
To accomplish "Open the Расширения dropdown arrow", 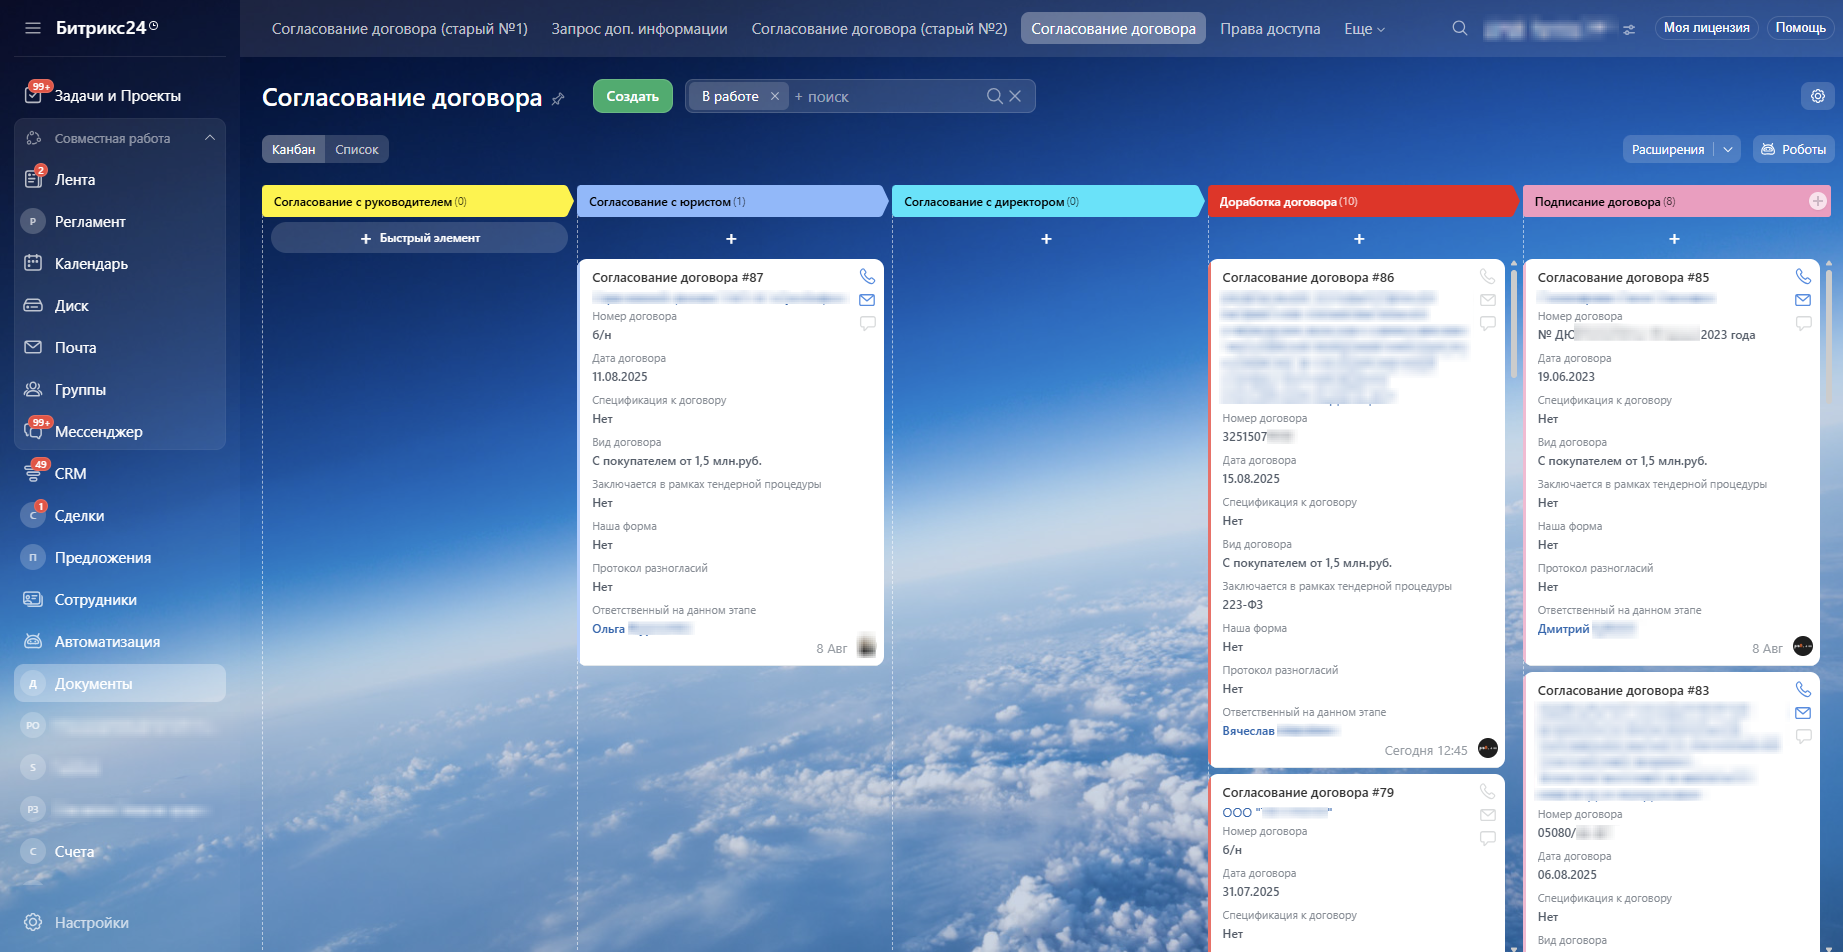I will tap(1727, 149).
